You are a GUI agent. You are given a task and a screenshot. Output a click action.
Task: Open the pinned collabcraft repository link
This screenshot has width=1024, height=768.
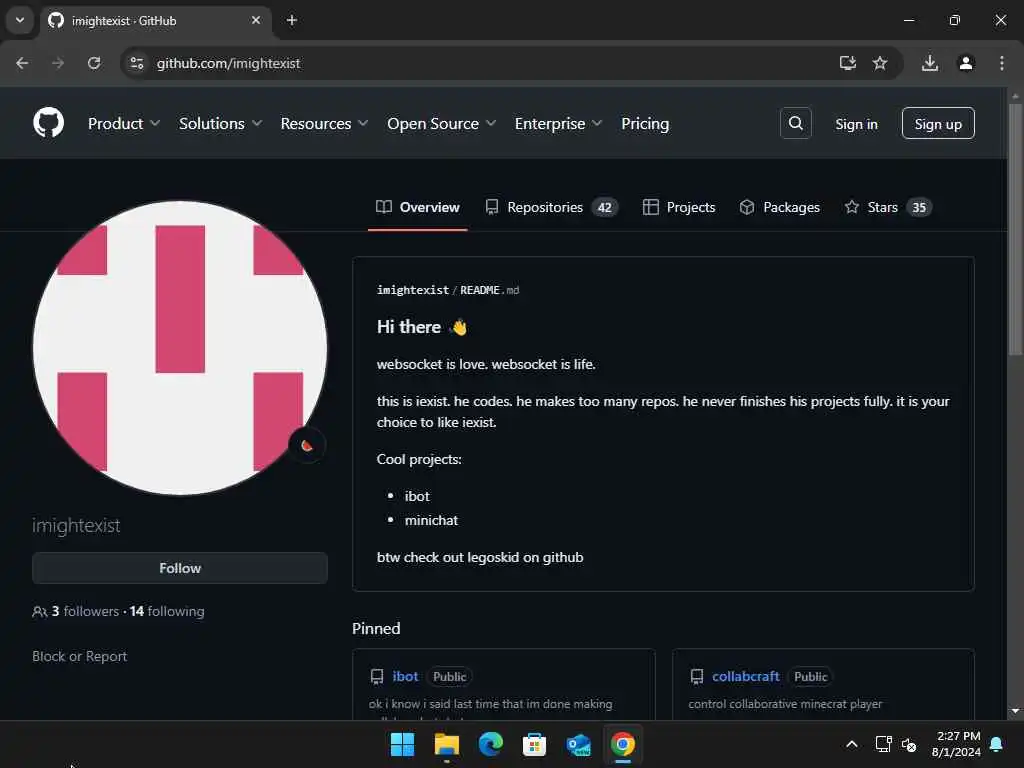(745, 677)
